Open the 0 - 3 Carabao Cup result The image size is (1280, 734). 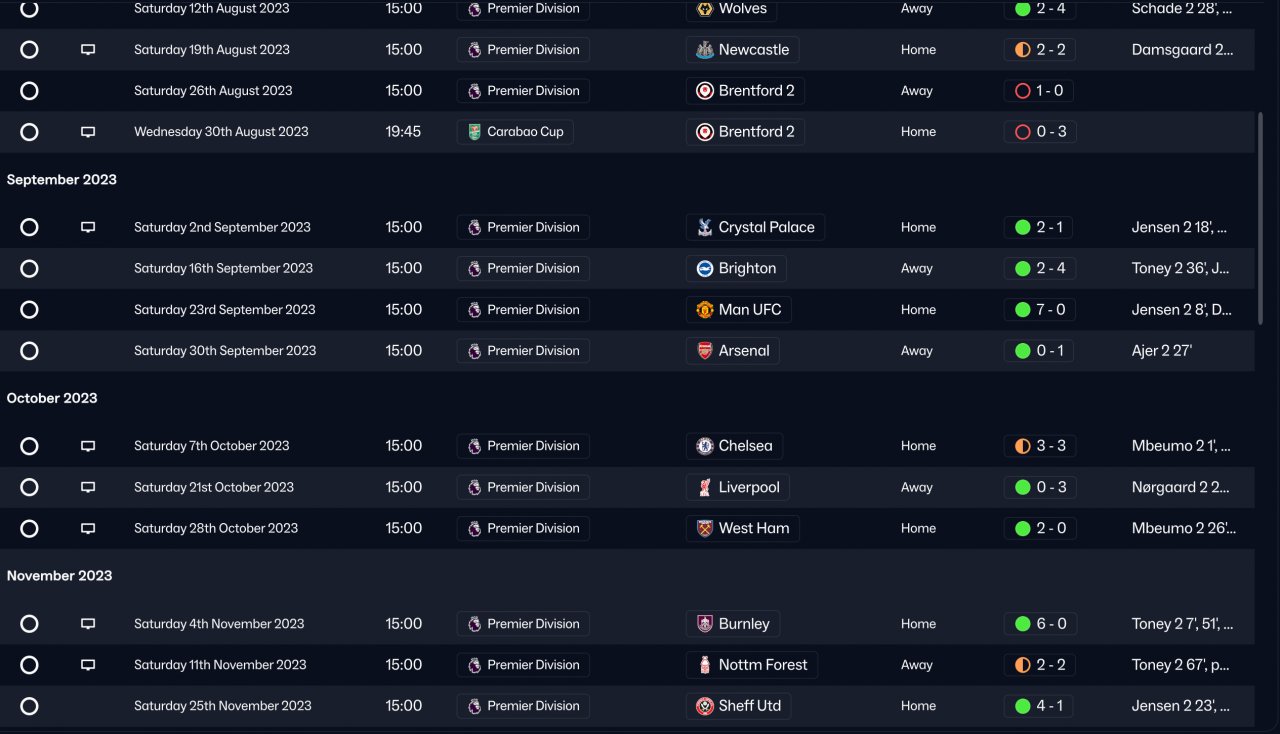pos(1040,132)
